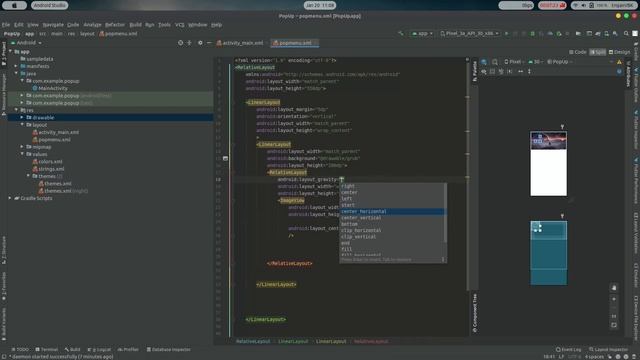Open the AVD Manager icon in toolbar
Viewport: 640px width, 360px height.
tap(607, 33)
